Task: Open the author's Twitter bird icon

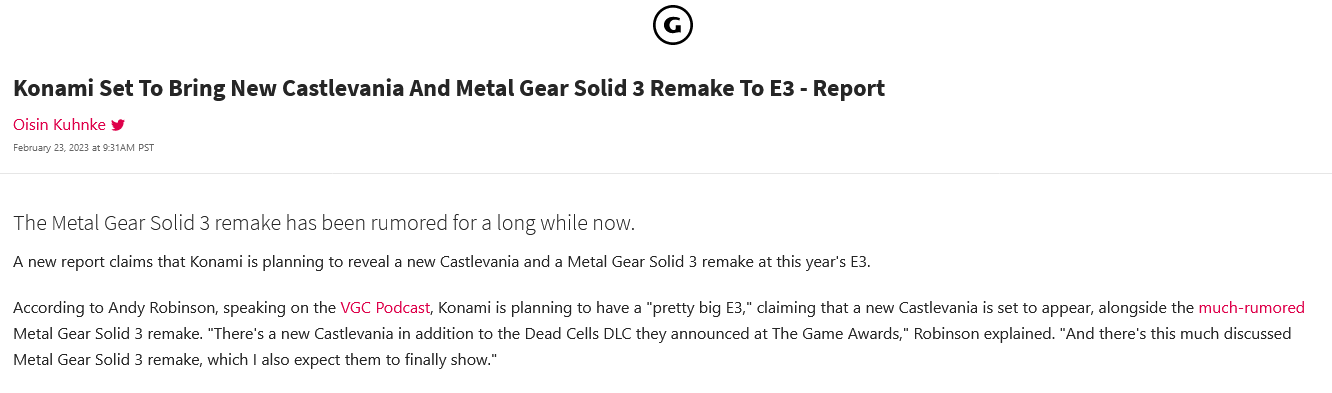Action: pyautogui.click(x=118, y=125)
